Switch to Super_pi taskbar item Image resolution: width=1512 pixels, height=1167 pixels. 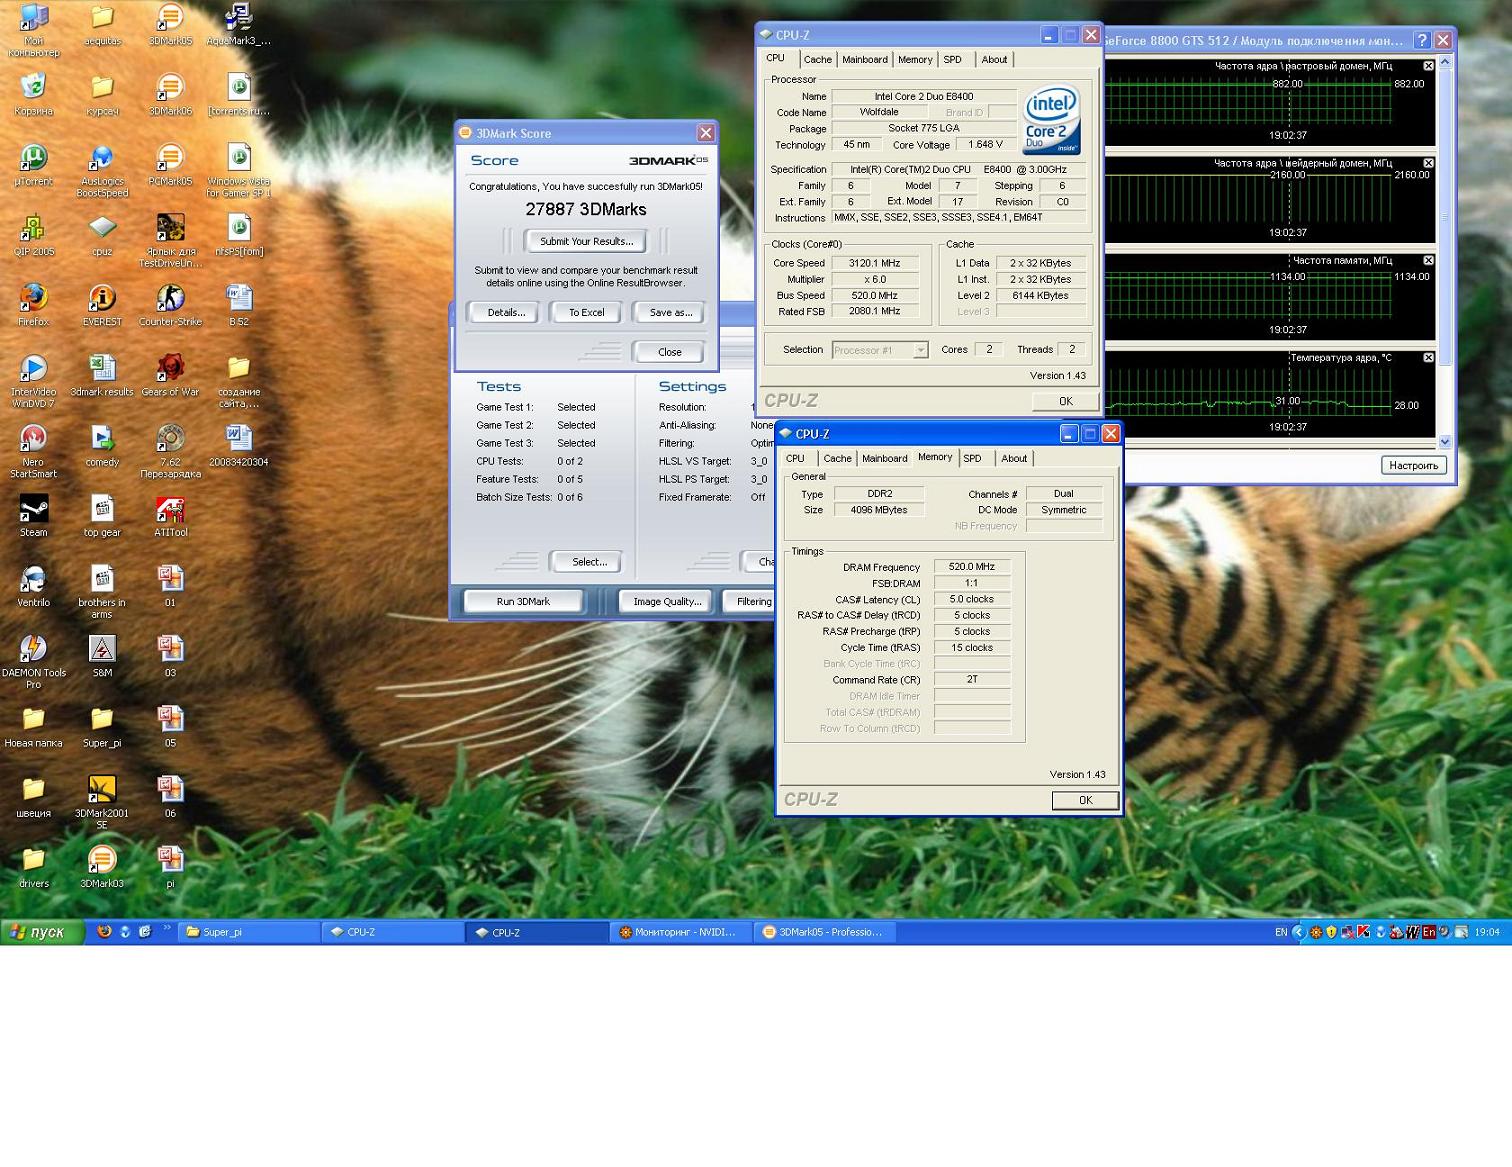point(250,932)
